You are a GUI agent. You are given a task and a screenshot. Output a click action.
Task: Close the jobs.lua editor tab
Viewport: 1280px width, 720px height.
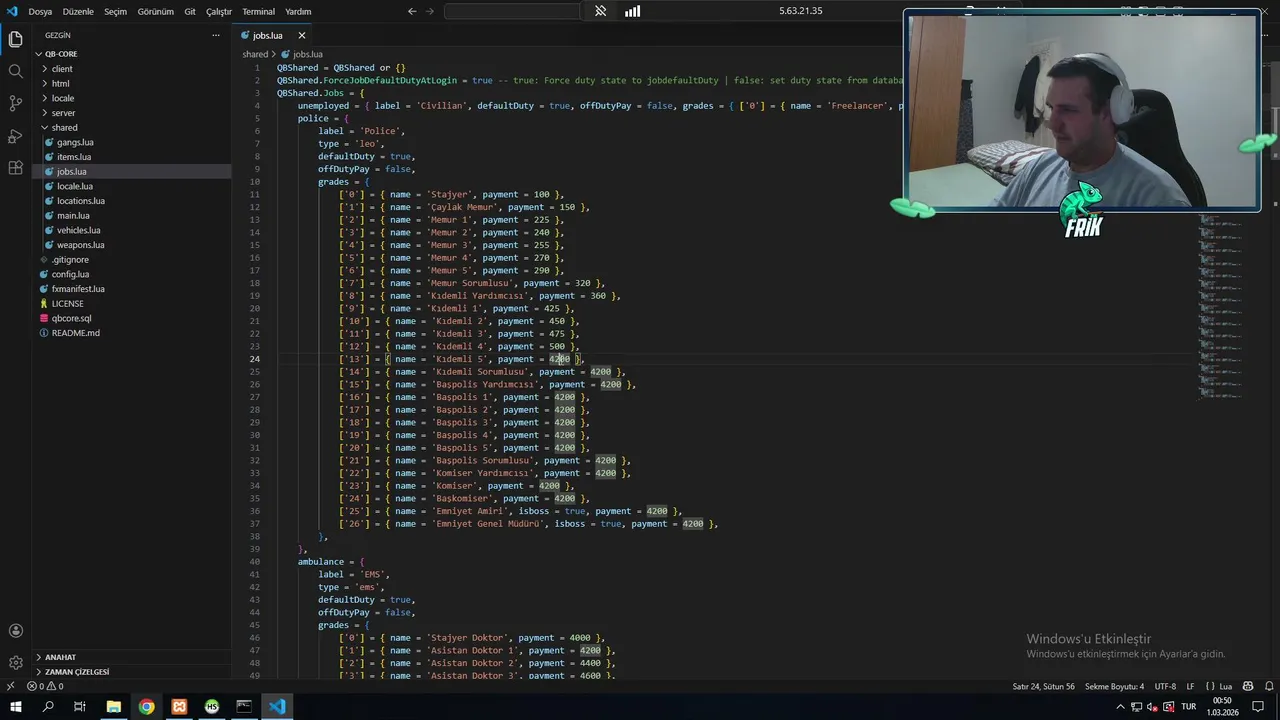click(301, 35)
